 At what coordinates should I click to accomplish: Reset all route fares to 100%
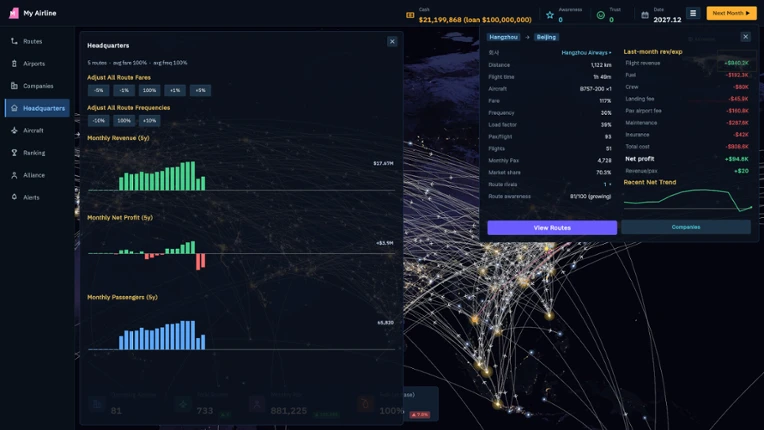pos(150,91)
